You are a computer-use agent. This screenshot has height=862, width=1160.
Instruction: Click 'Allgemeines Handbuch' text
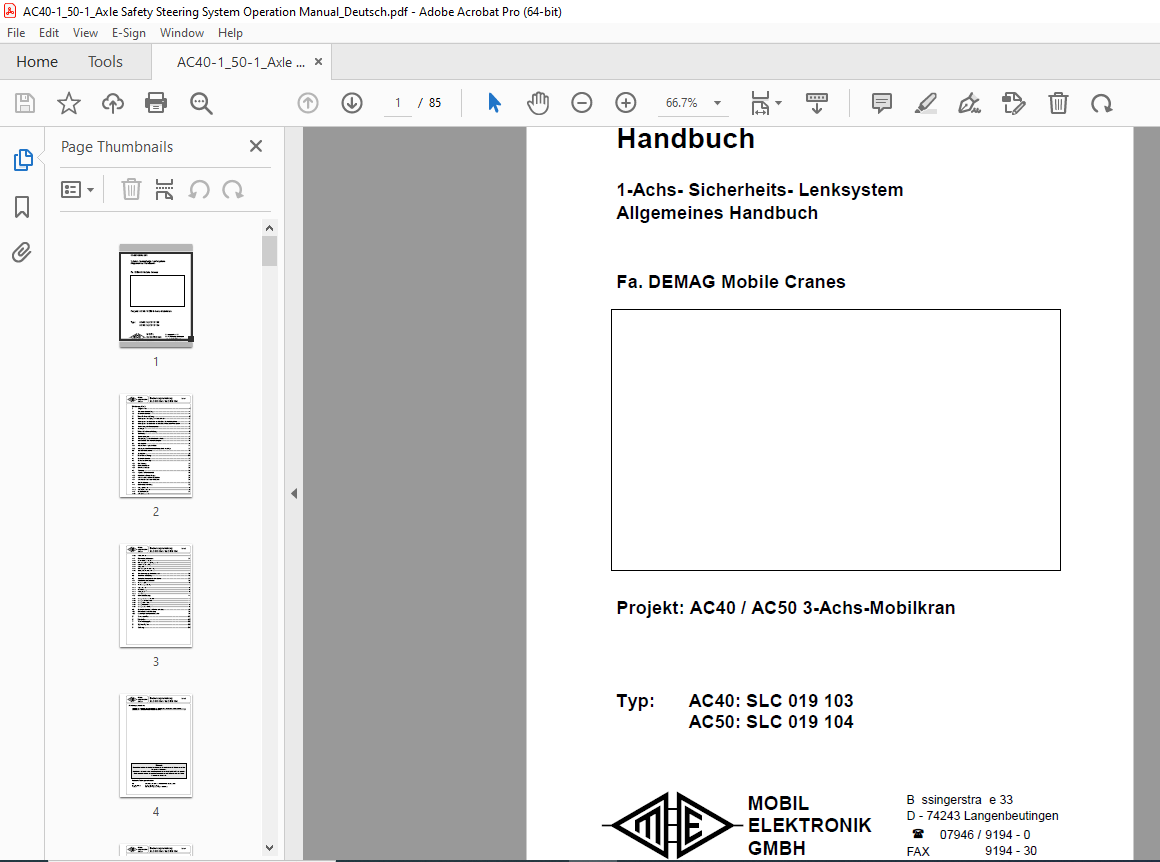(717, 213)
